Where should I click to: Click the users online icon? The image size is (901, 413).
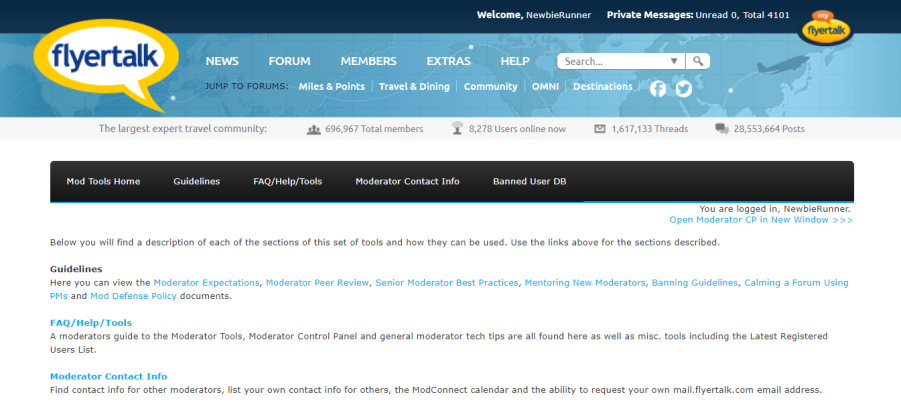tap(457, 129)
